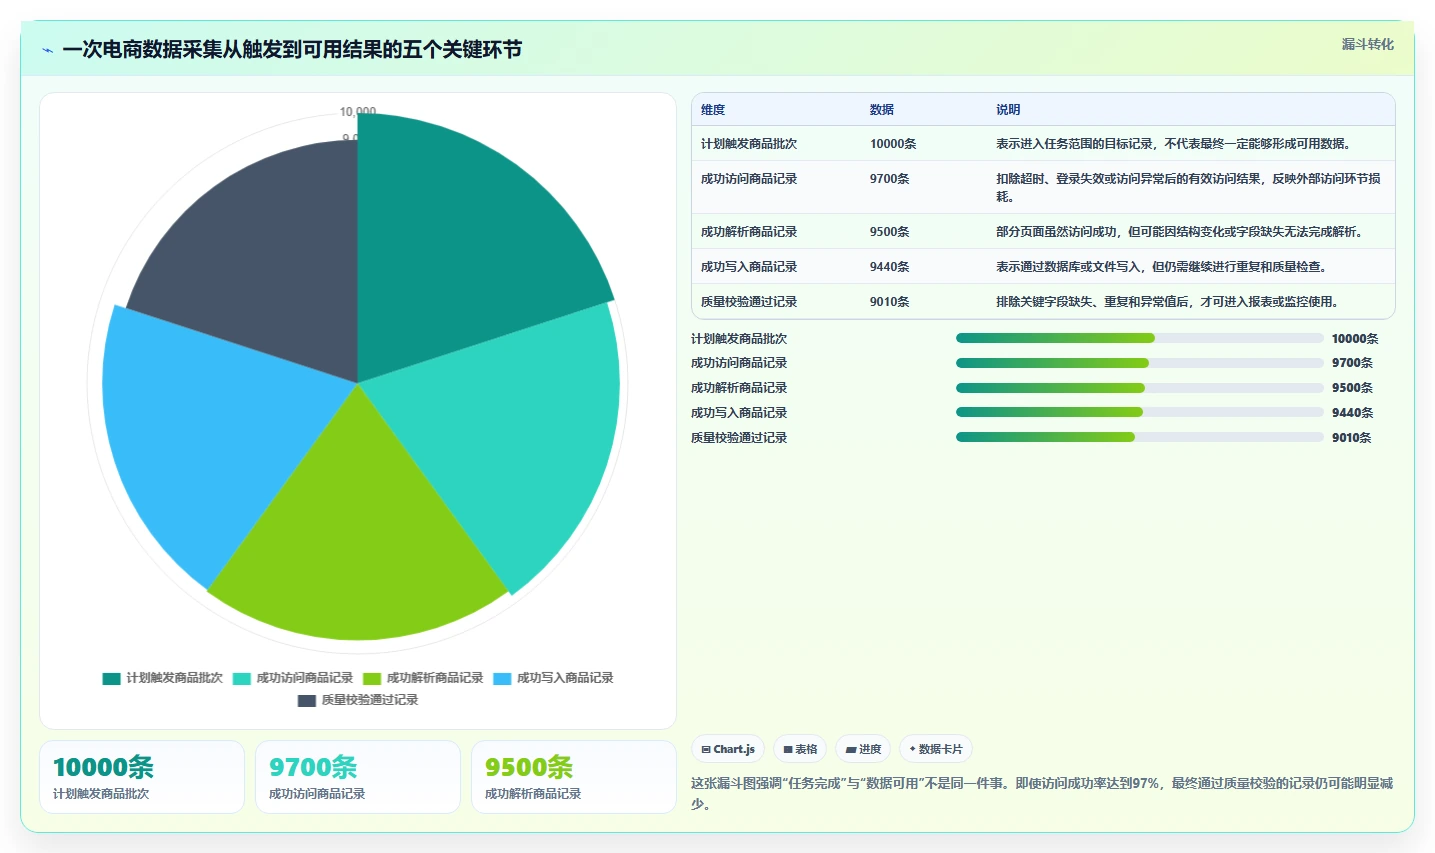Click progress bar for 成功解析商品记录
Viewport: 1435px width, 853px height.
[1140, 388]
